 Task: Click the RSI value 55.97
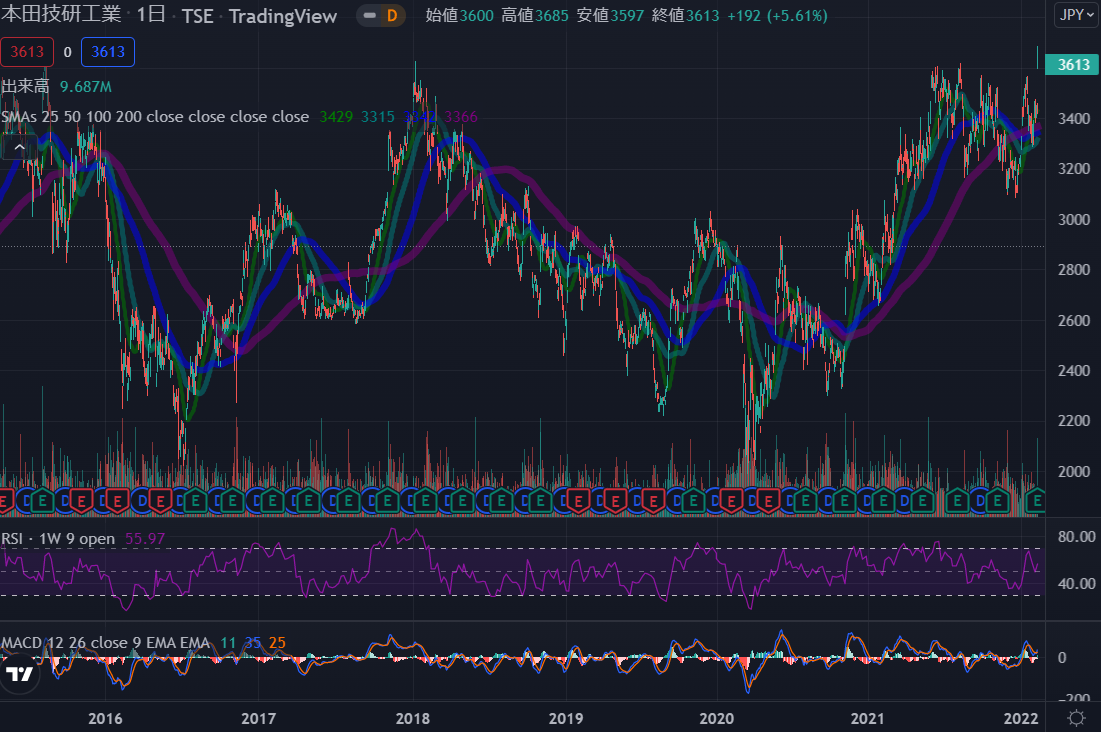pos(145,539)
